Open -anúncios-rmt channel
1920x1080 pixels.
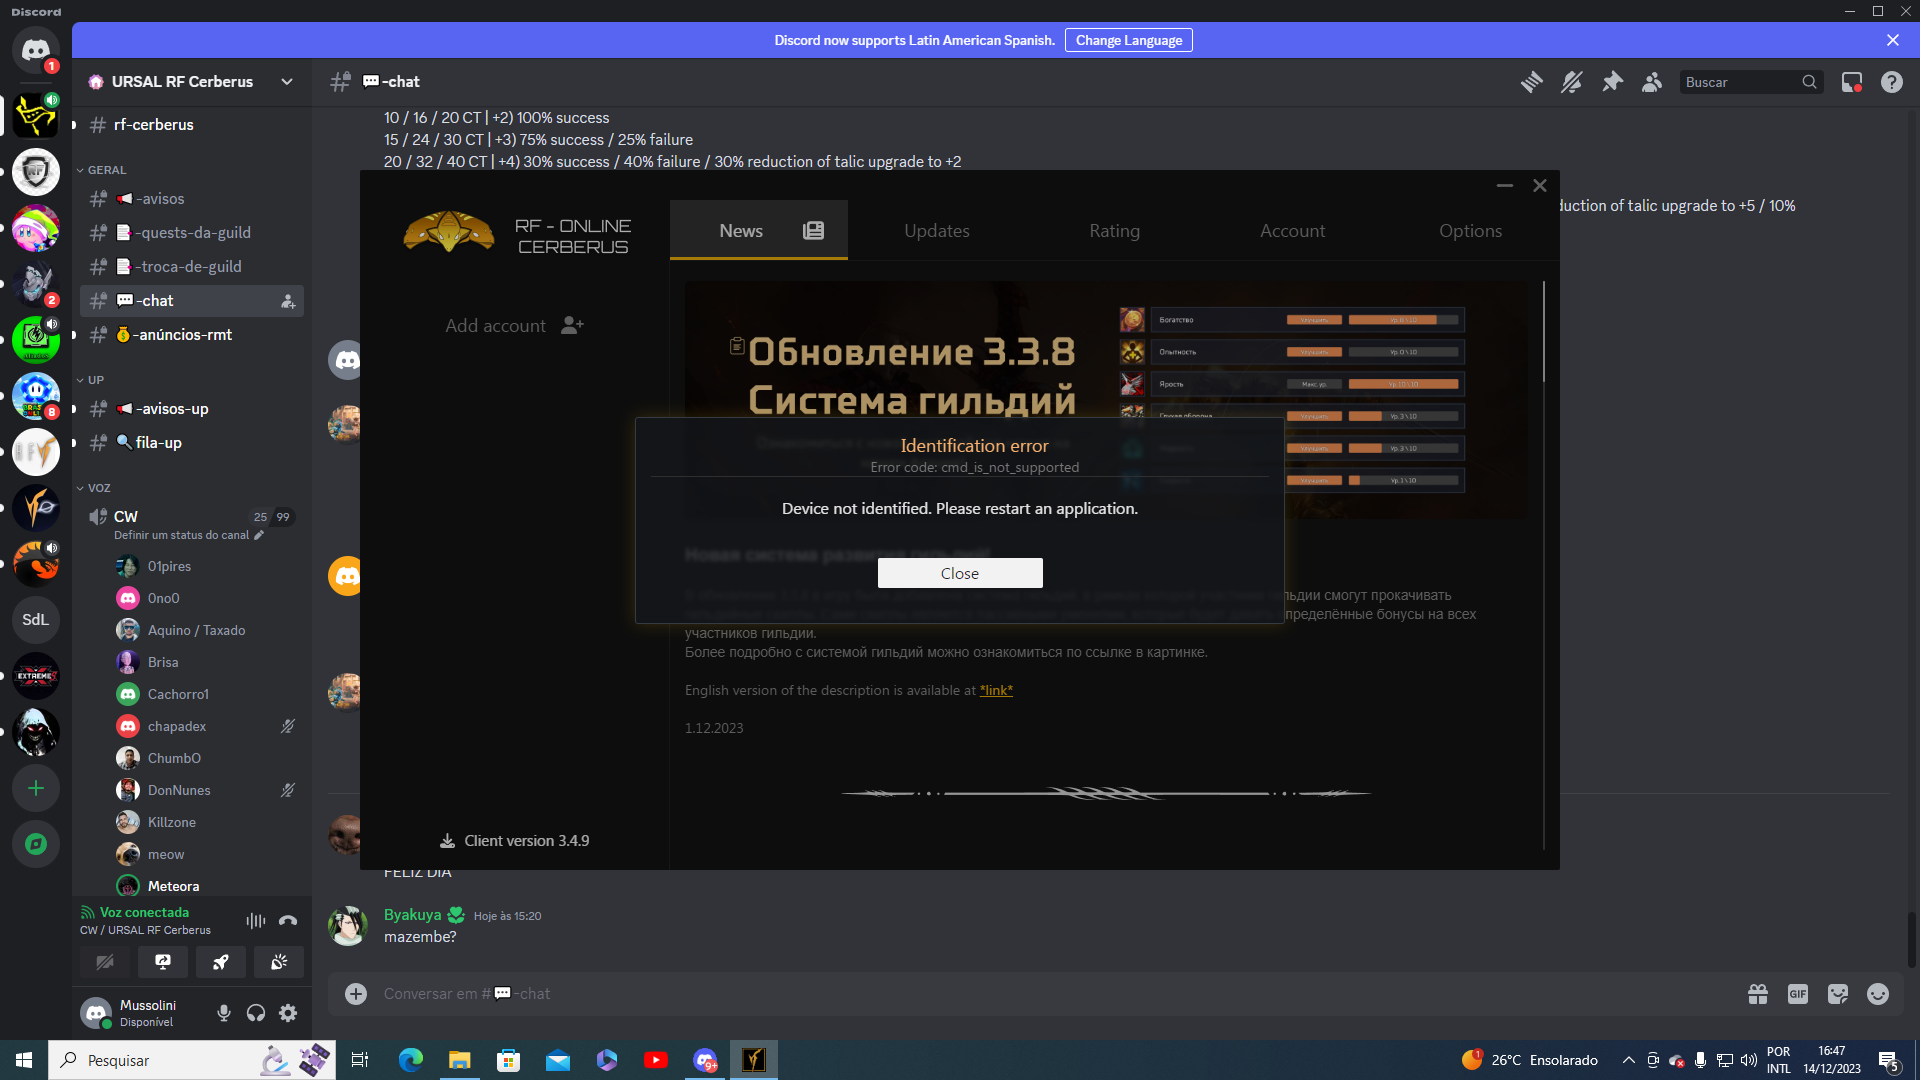click(x=192, y=335)
